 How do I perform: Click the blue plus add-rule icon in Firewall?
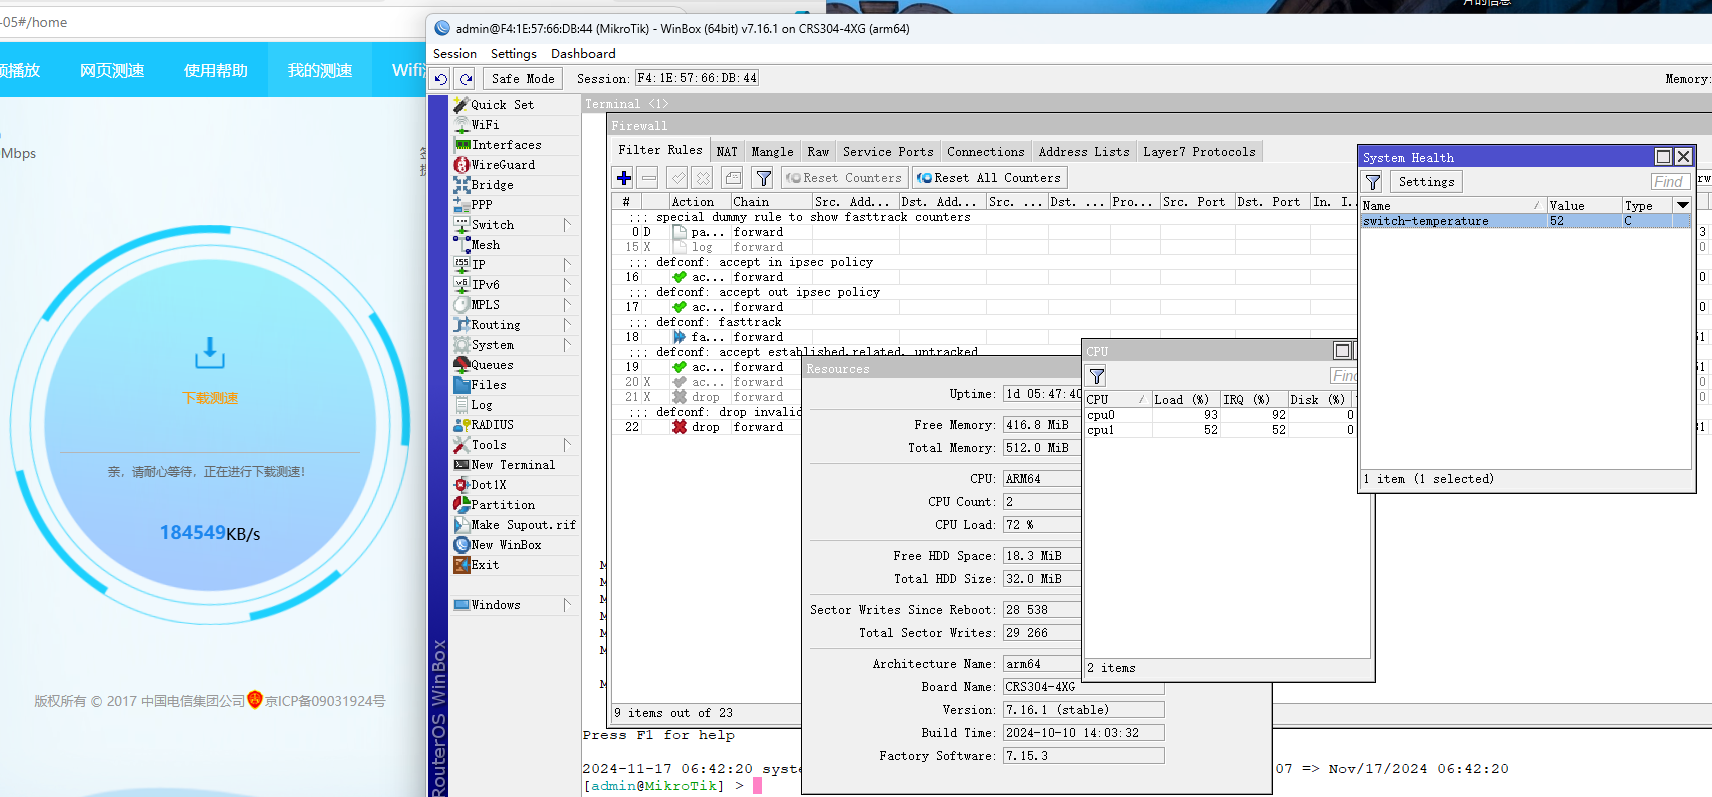pyautogui.click(x=623, y=178)
